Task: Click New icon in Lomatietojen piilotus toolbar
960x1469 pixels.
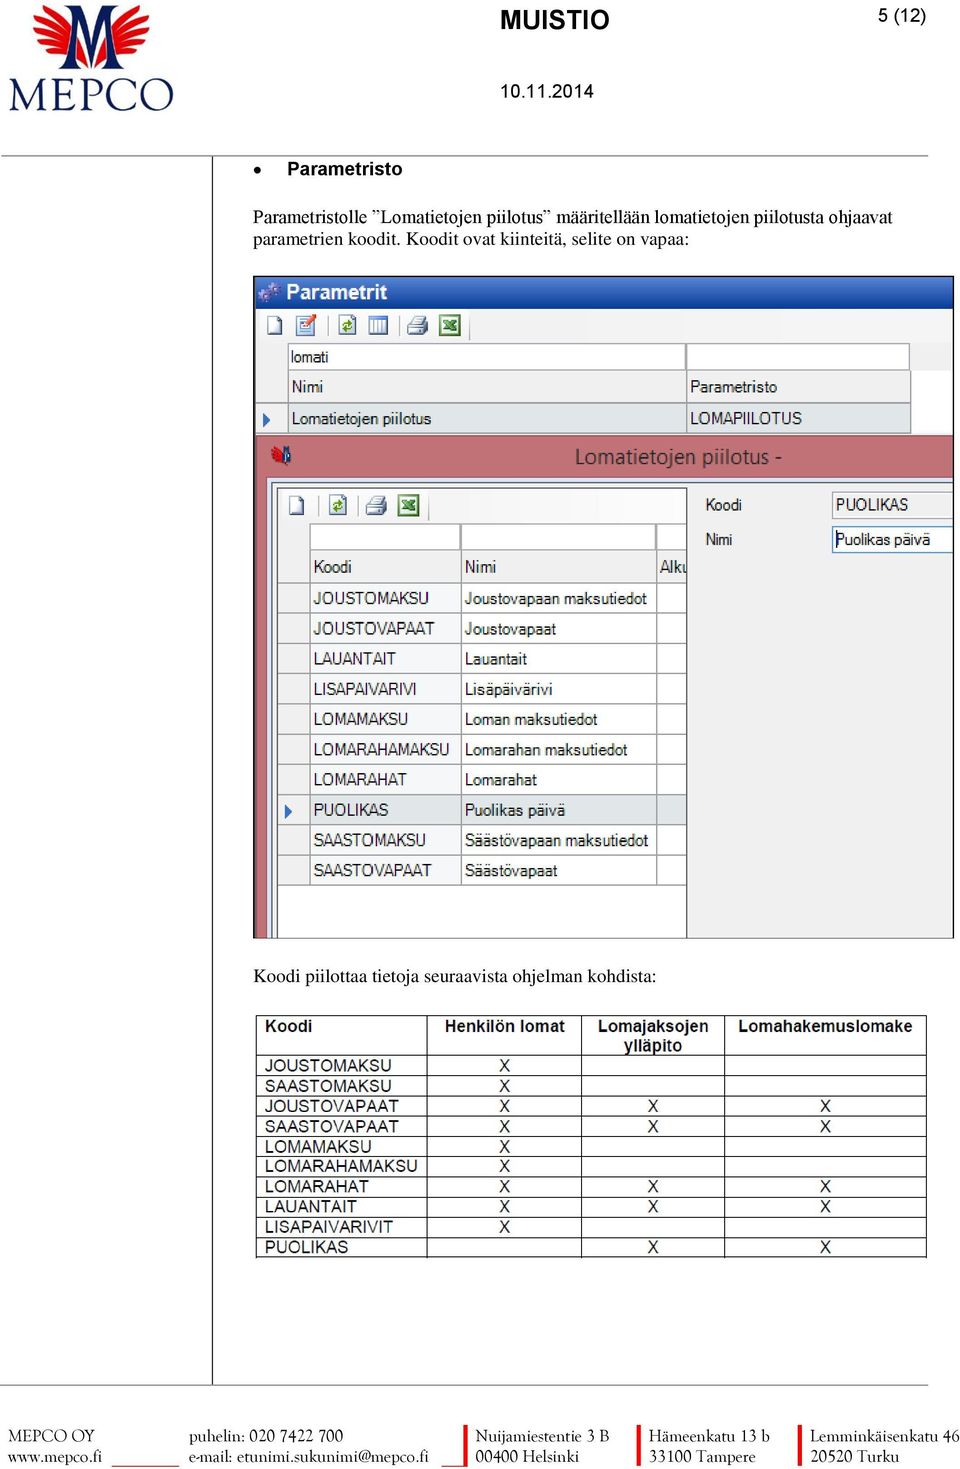Action: click(297, 506)
